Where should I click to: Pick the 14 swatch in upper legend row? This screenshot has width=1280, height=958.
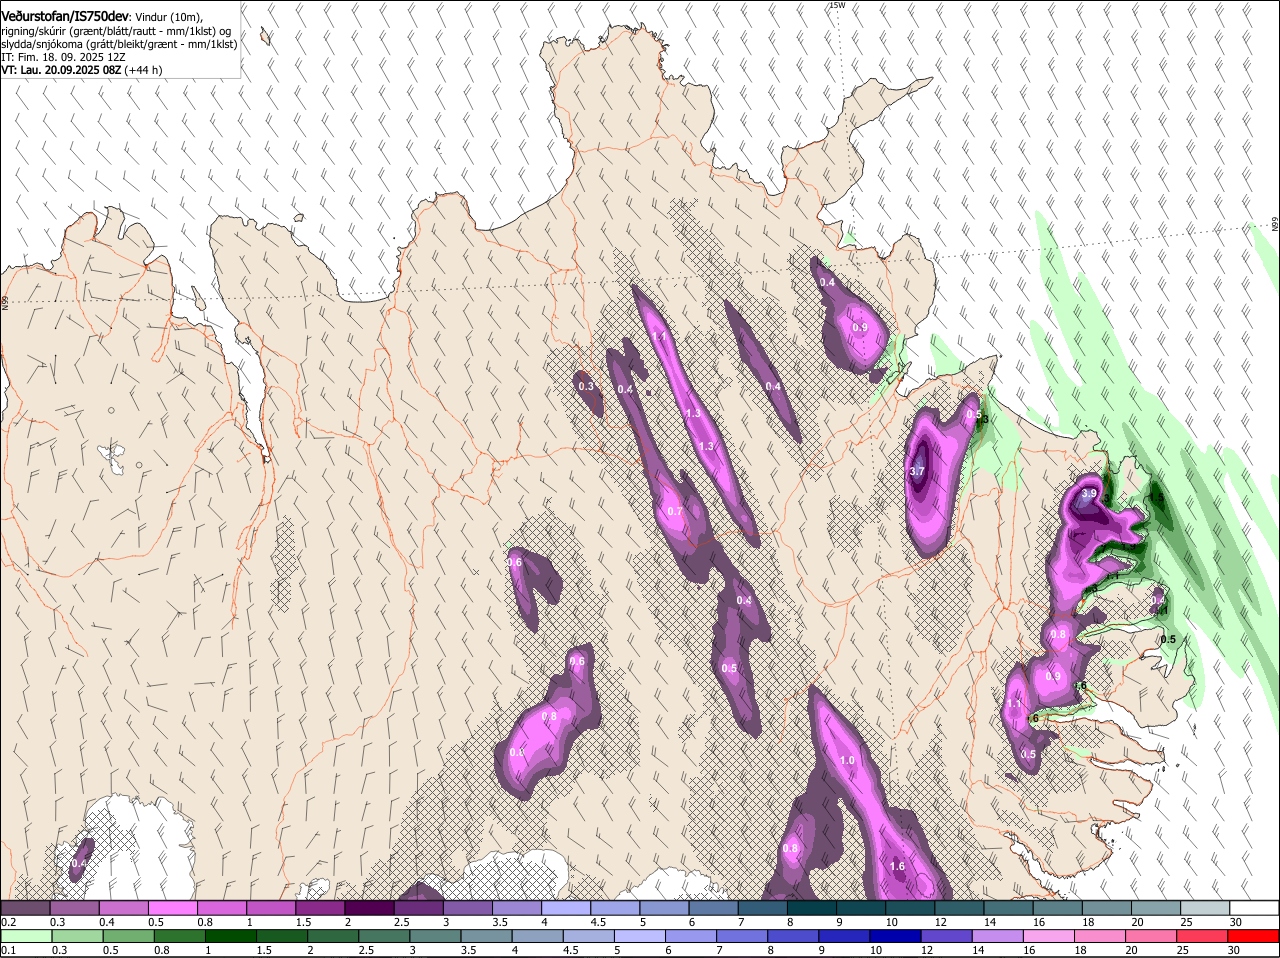click(1008, 908)
